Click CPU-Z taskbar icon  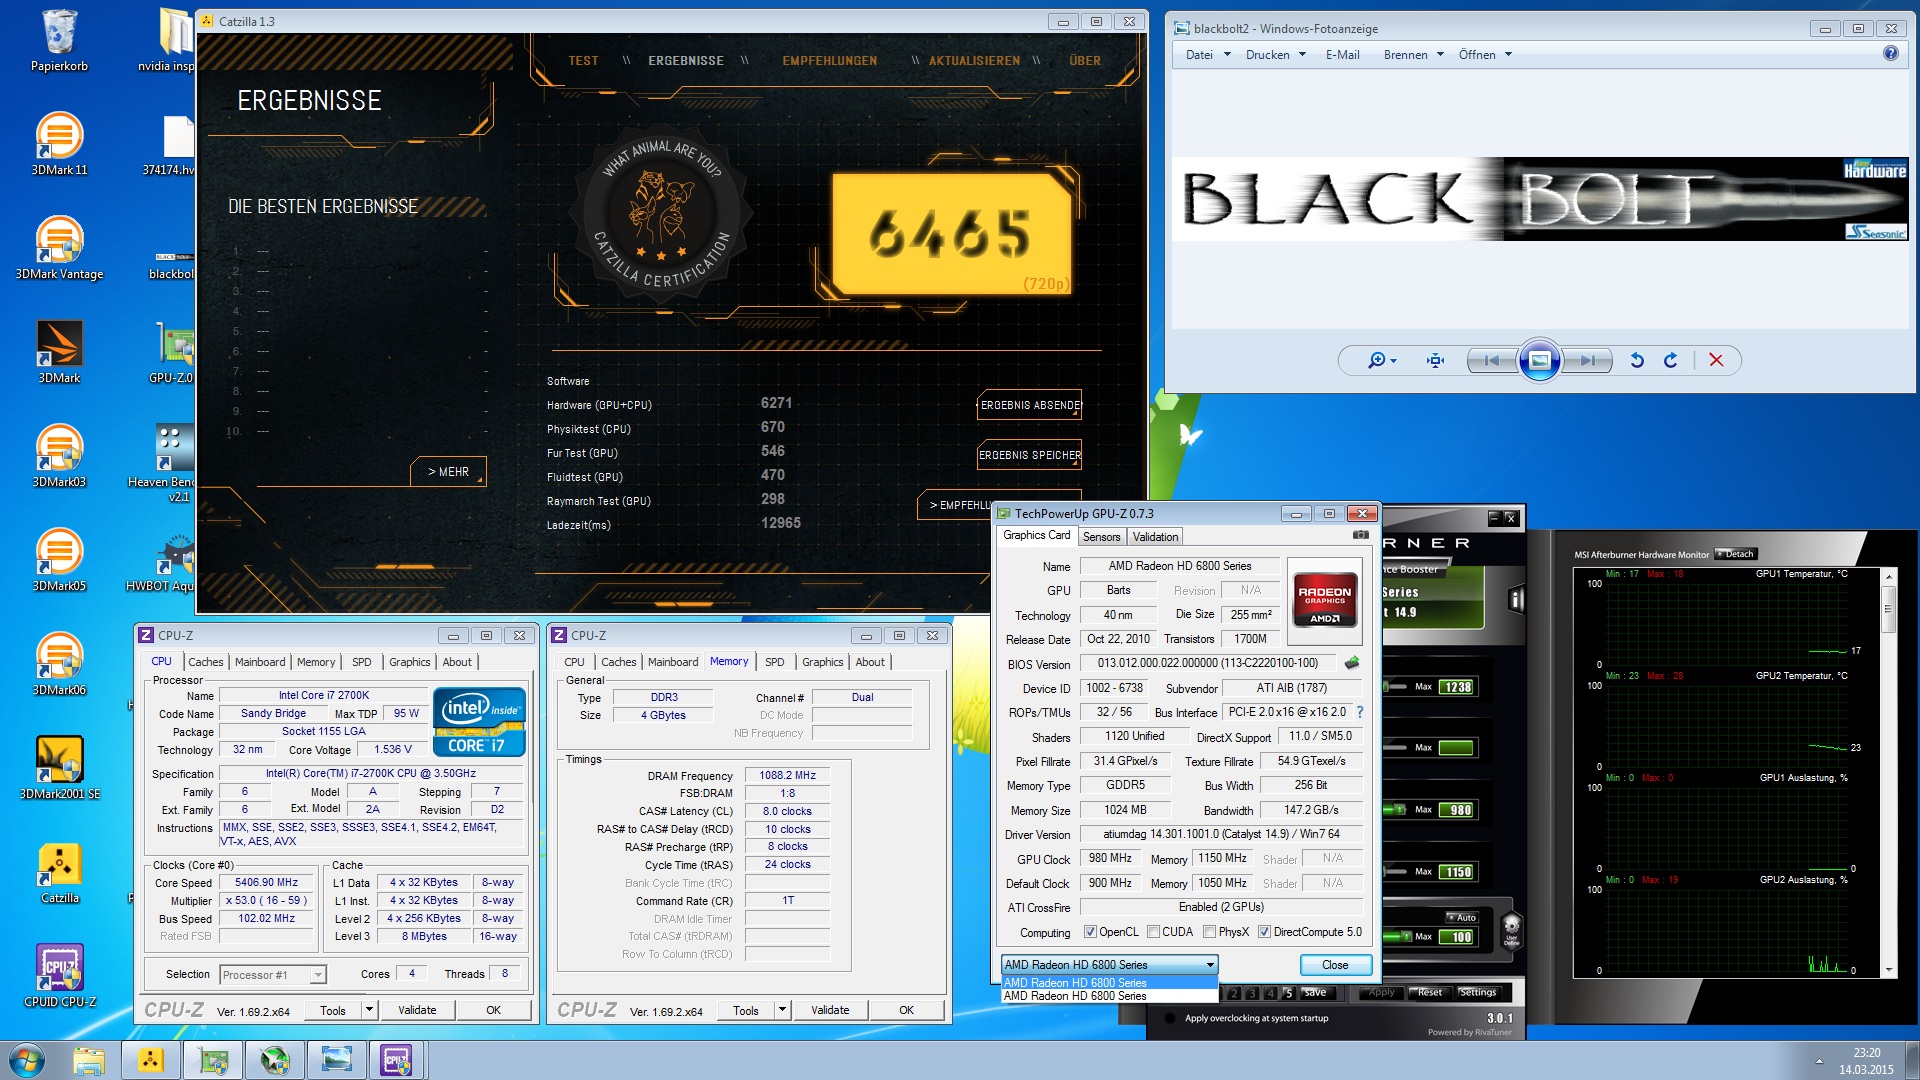(397, 1060)
